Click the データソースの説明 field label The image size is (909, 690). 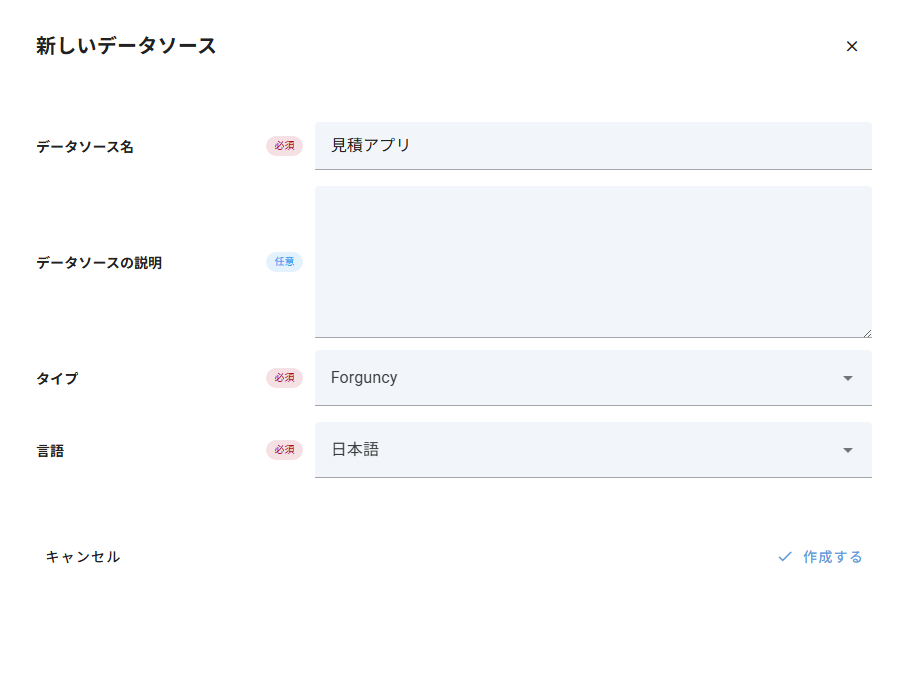click(99, 263)
